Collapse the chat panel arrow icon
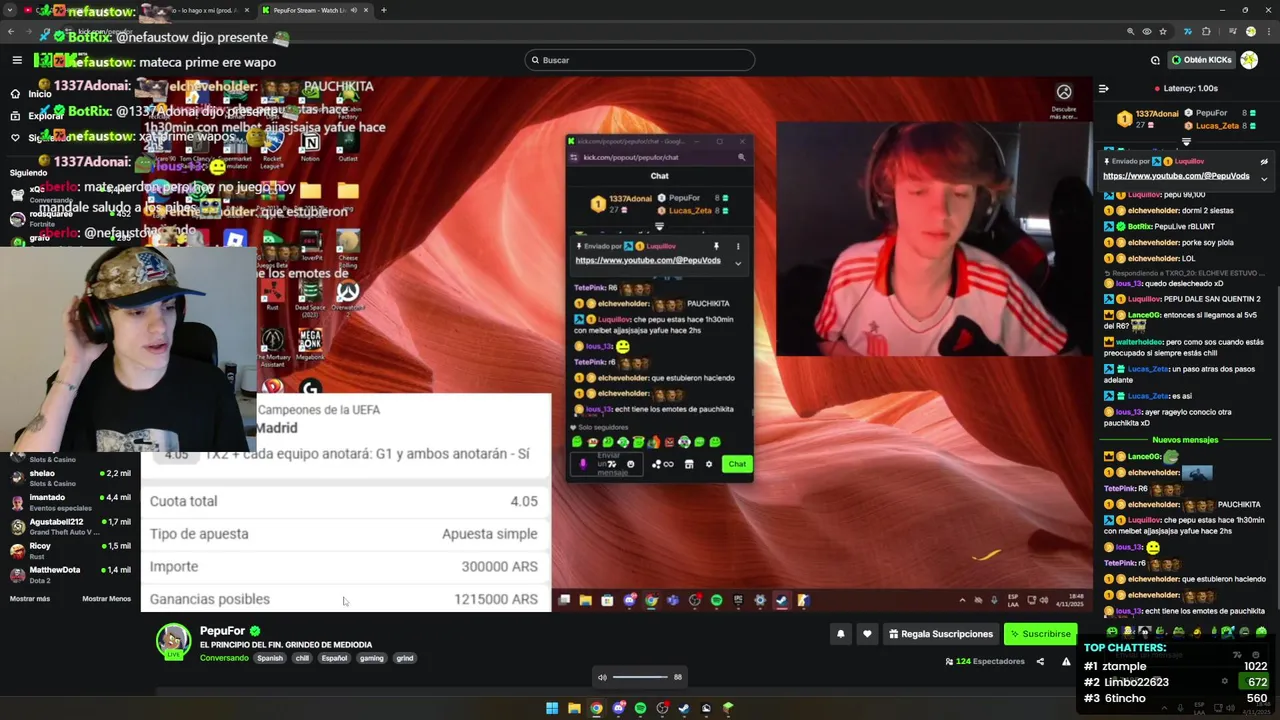Image resolution: width=1280 pixels, height=720 pixels. [1104, 88]
